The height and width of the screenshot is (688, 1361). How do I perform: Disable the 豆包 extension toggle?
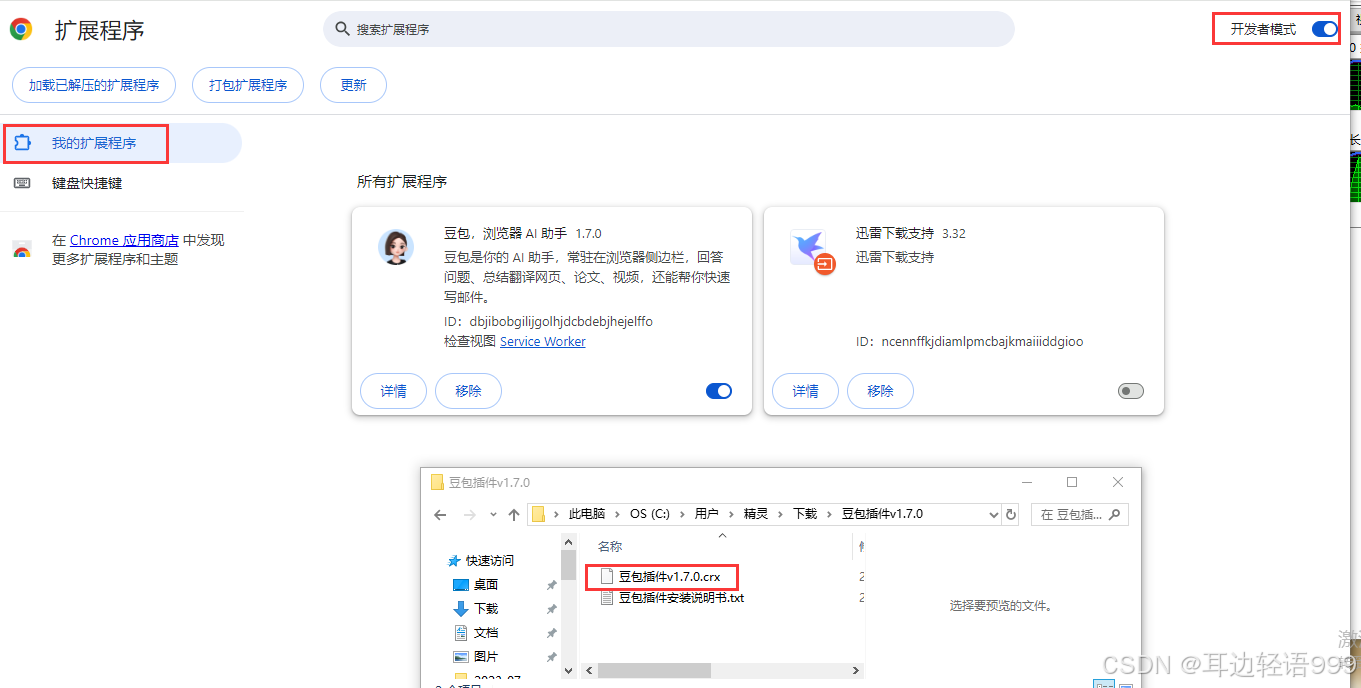[x=719, y=391]
